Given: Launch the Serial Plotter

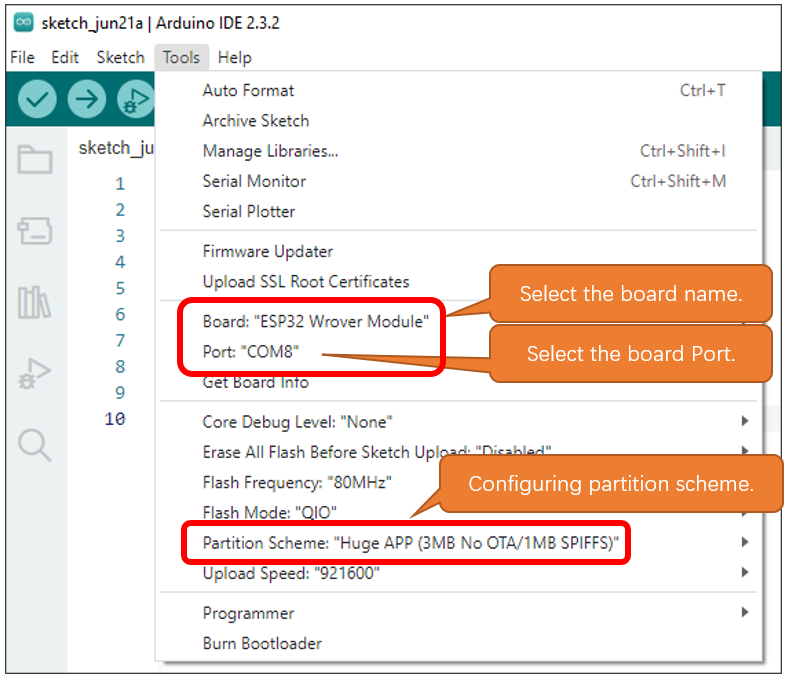Looking at the screenshot, I should (x=459, y=211).
